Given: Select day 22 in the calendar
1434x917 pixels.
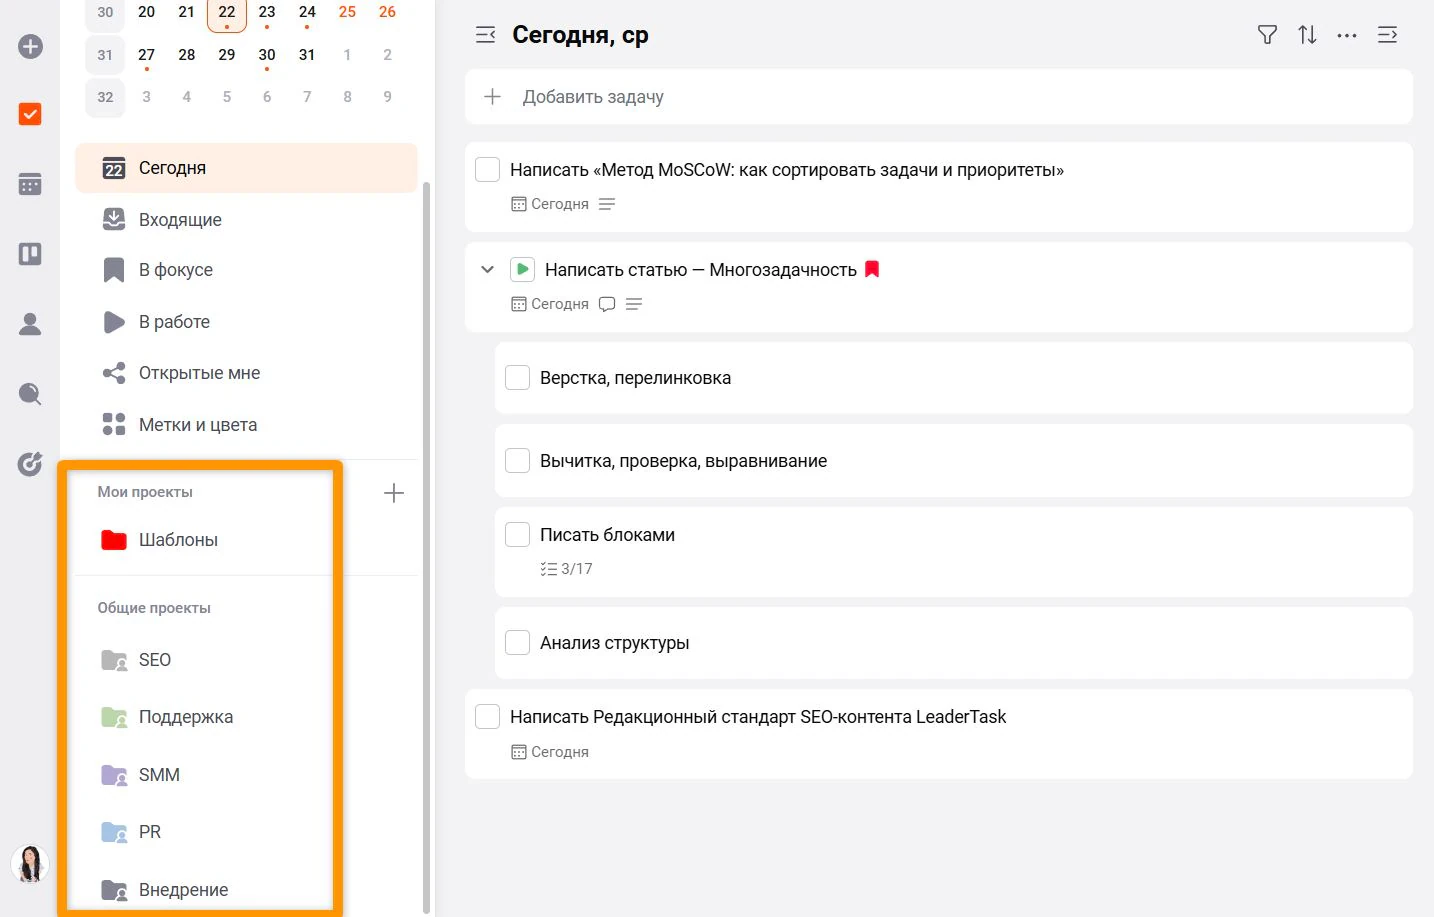Looking at the screenshot, I should 227,13.
